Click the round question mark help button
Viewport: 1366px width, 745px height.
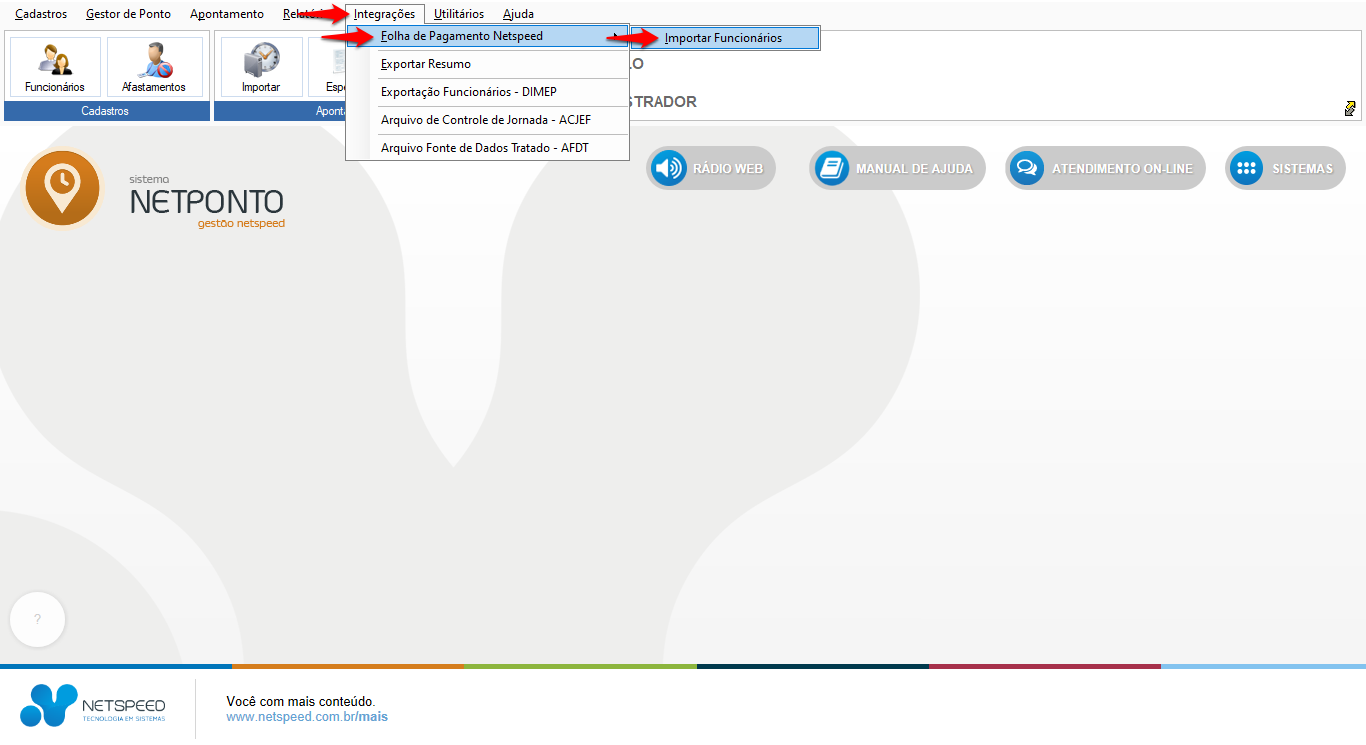point(37,620)
